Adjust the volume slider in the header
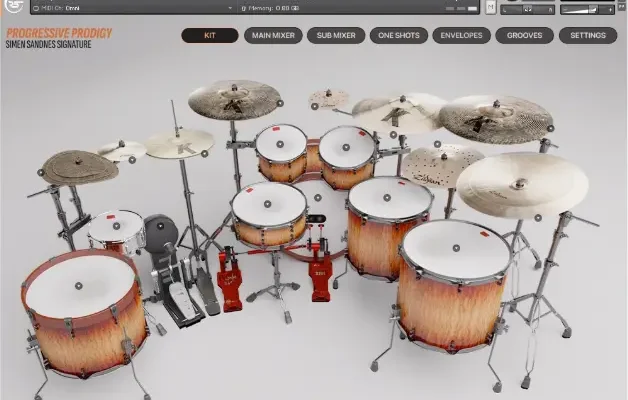Screen dimensions: 628x400 (590, 9)
